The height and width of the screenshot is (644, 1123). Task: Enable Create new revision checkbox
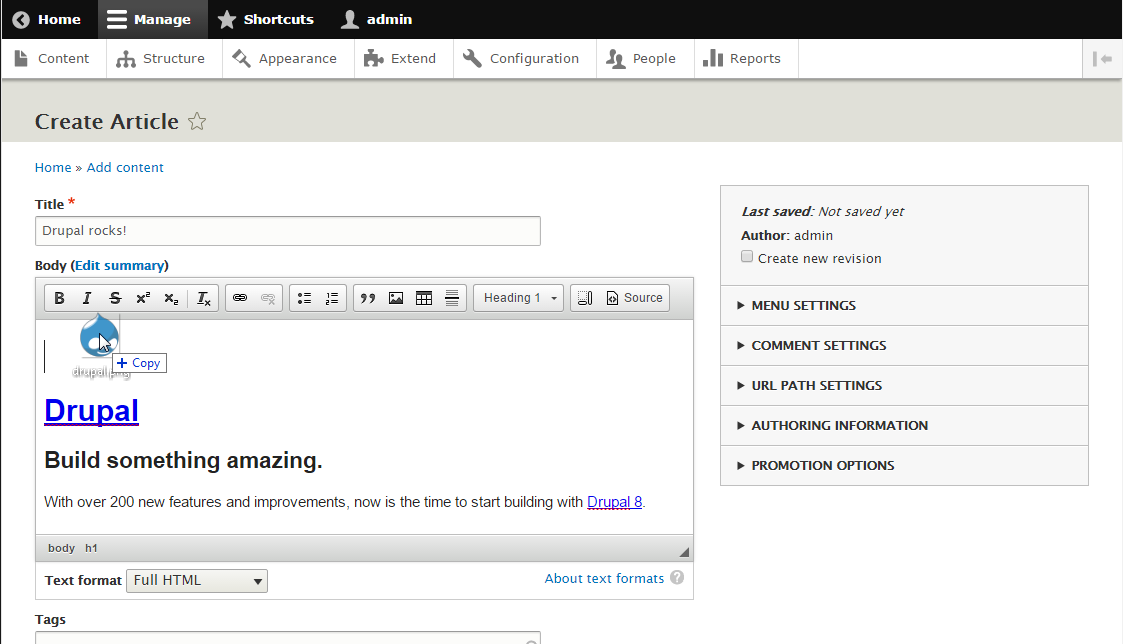point(747,256)
